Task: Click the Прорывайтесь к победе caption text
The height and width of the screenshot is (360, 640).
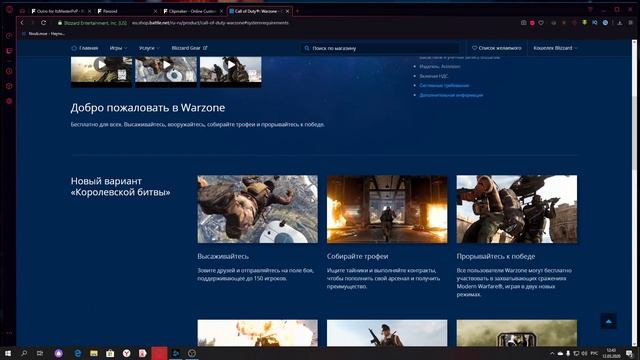Action: [x=496, y=256]
